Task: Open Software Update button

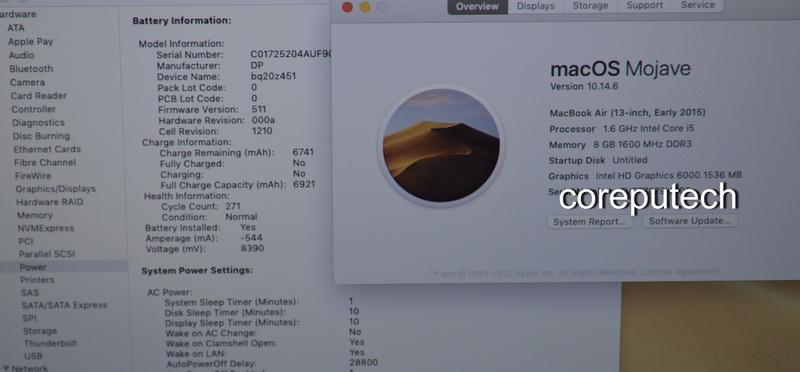Action: [689, 221]
